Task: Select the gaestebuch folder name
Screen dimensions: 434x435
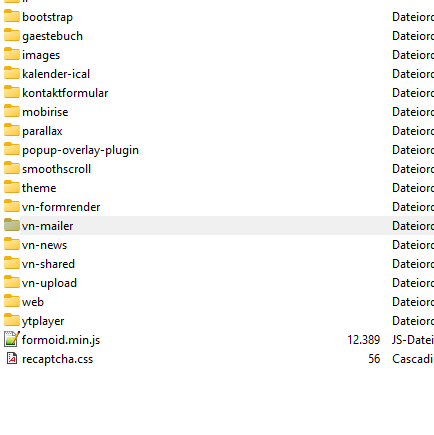Action: pyautogui.click(x=52, y=36)
